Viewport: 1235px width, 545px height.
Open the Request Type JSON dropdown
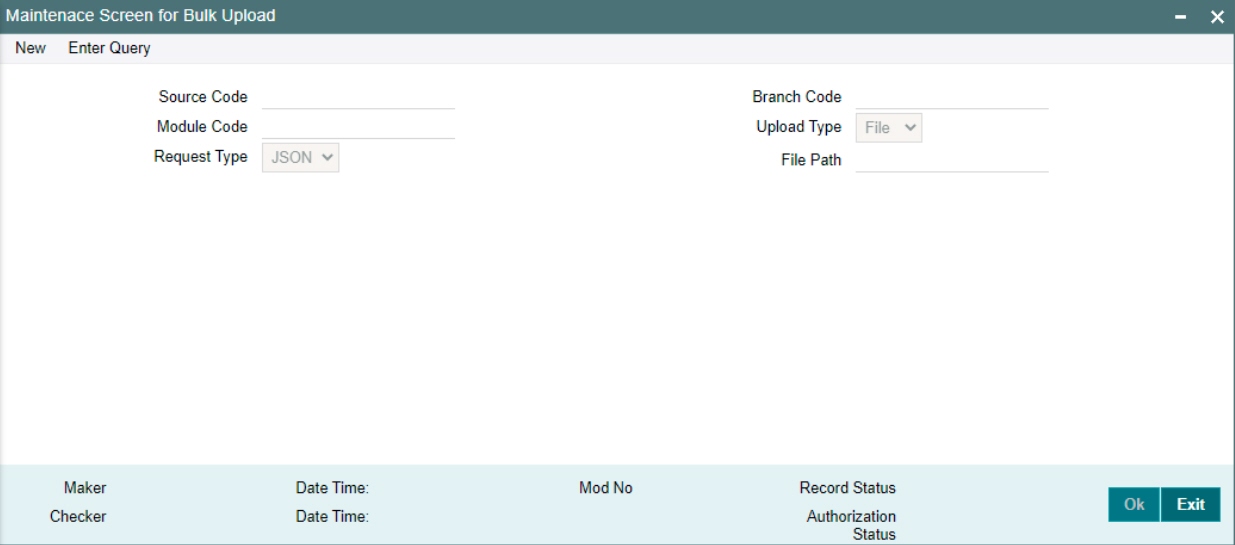click(x=301, y=157)
